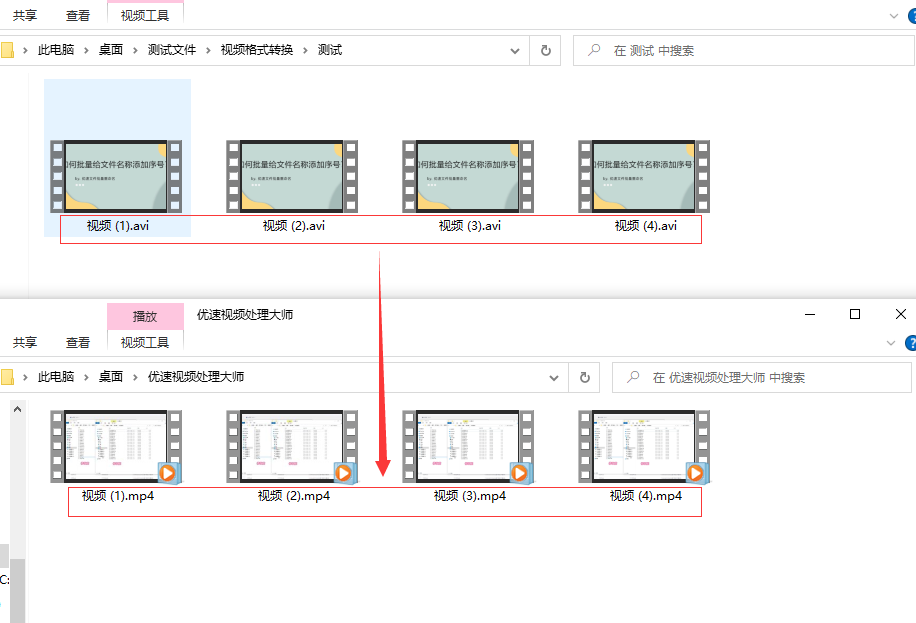Click the play overlay on 视频 (2).mp4
916x623 pixels.
(345, 472)
